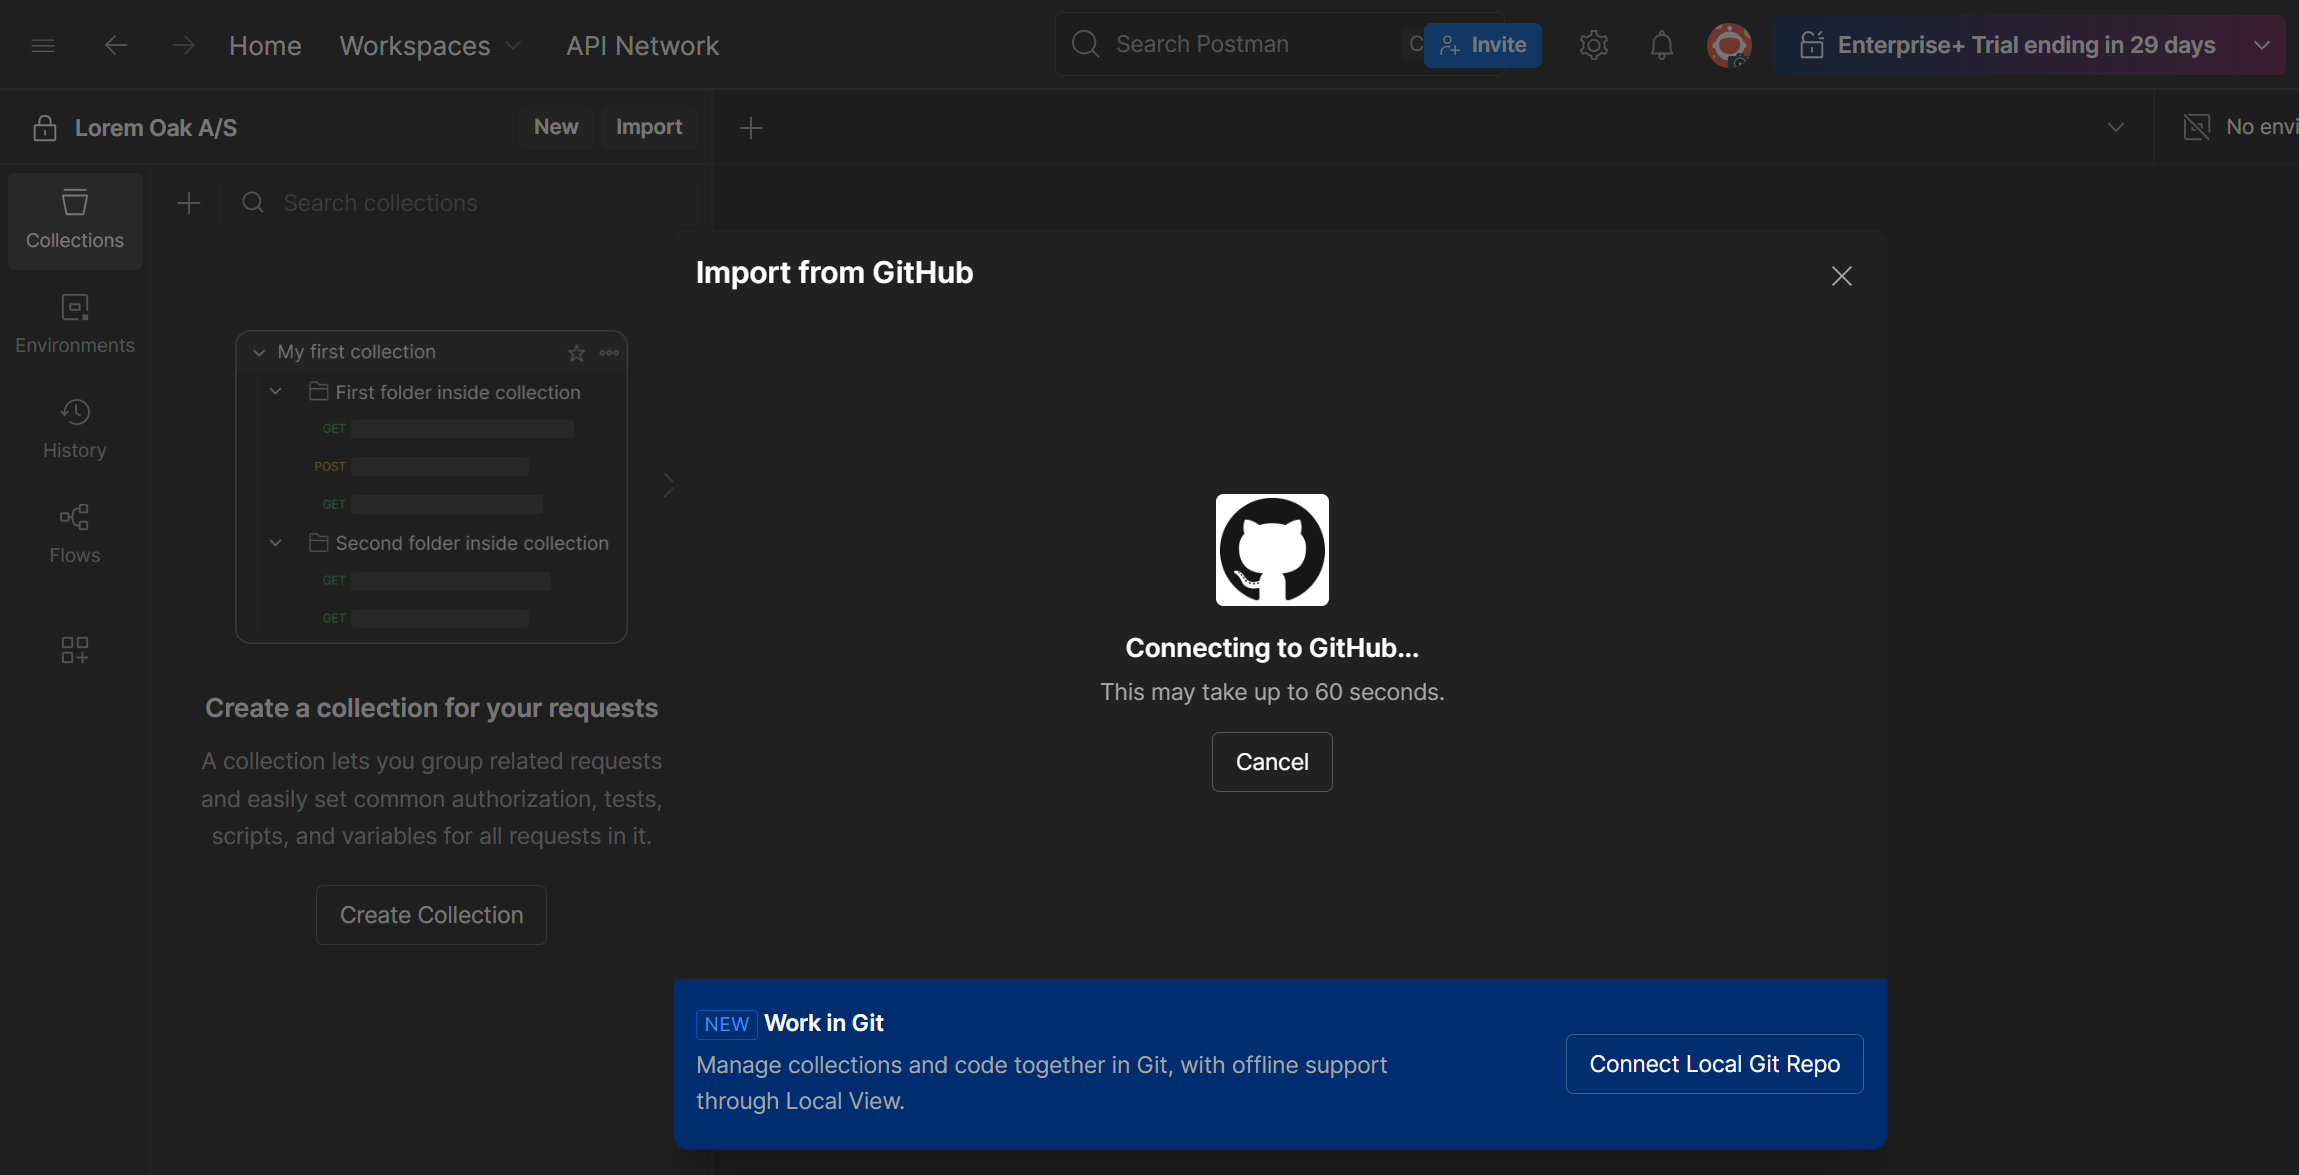Close the Import from GitHub dialog
Screen dimensions: 2299x1175
[1841, 276]
